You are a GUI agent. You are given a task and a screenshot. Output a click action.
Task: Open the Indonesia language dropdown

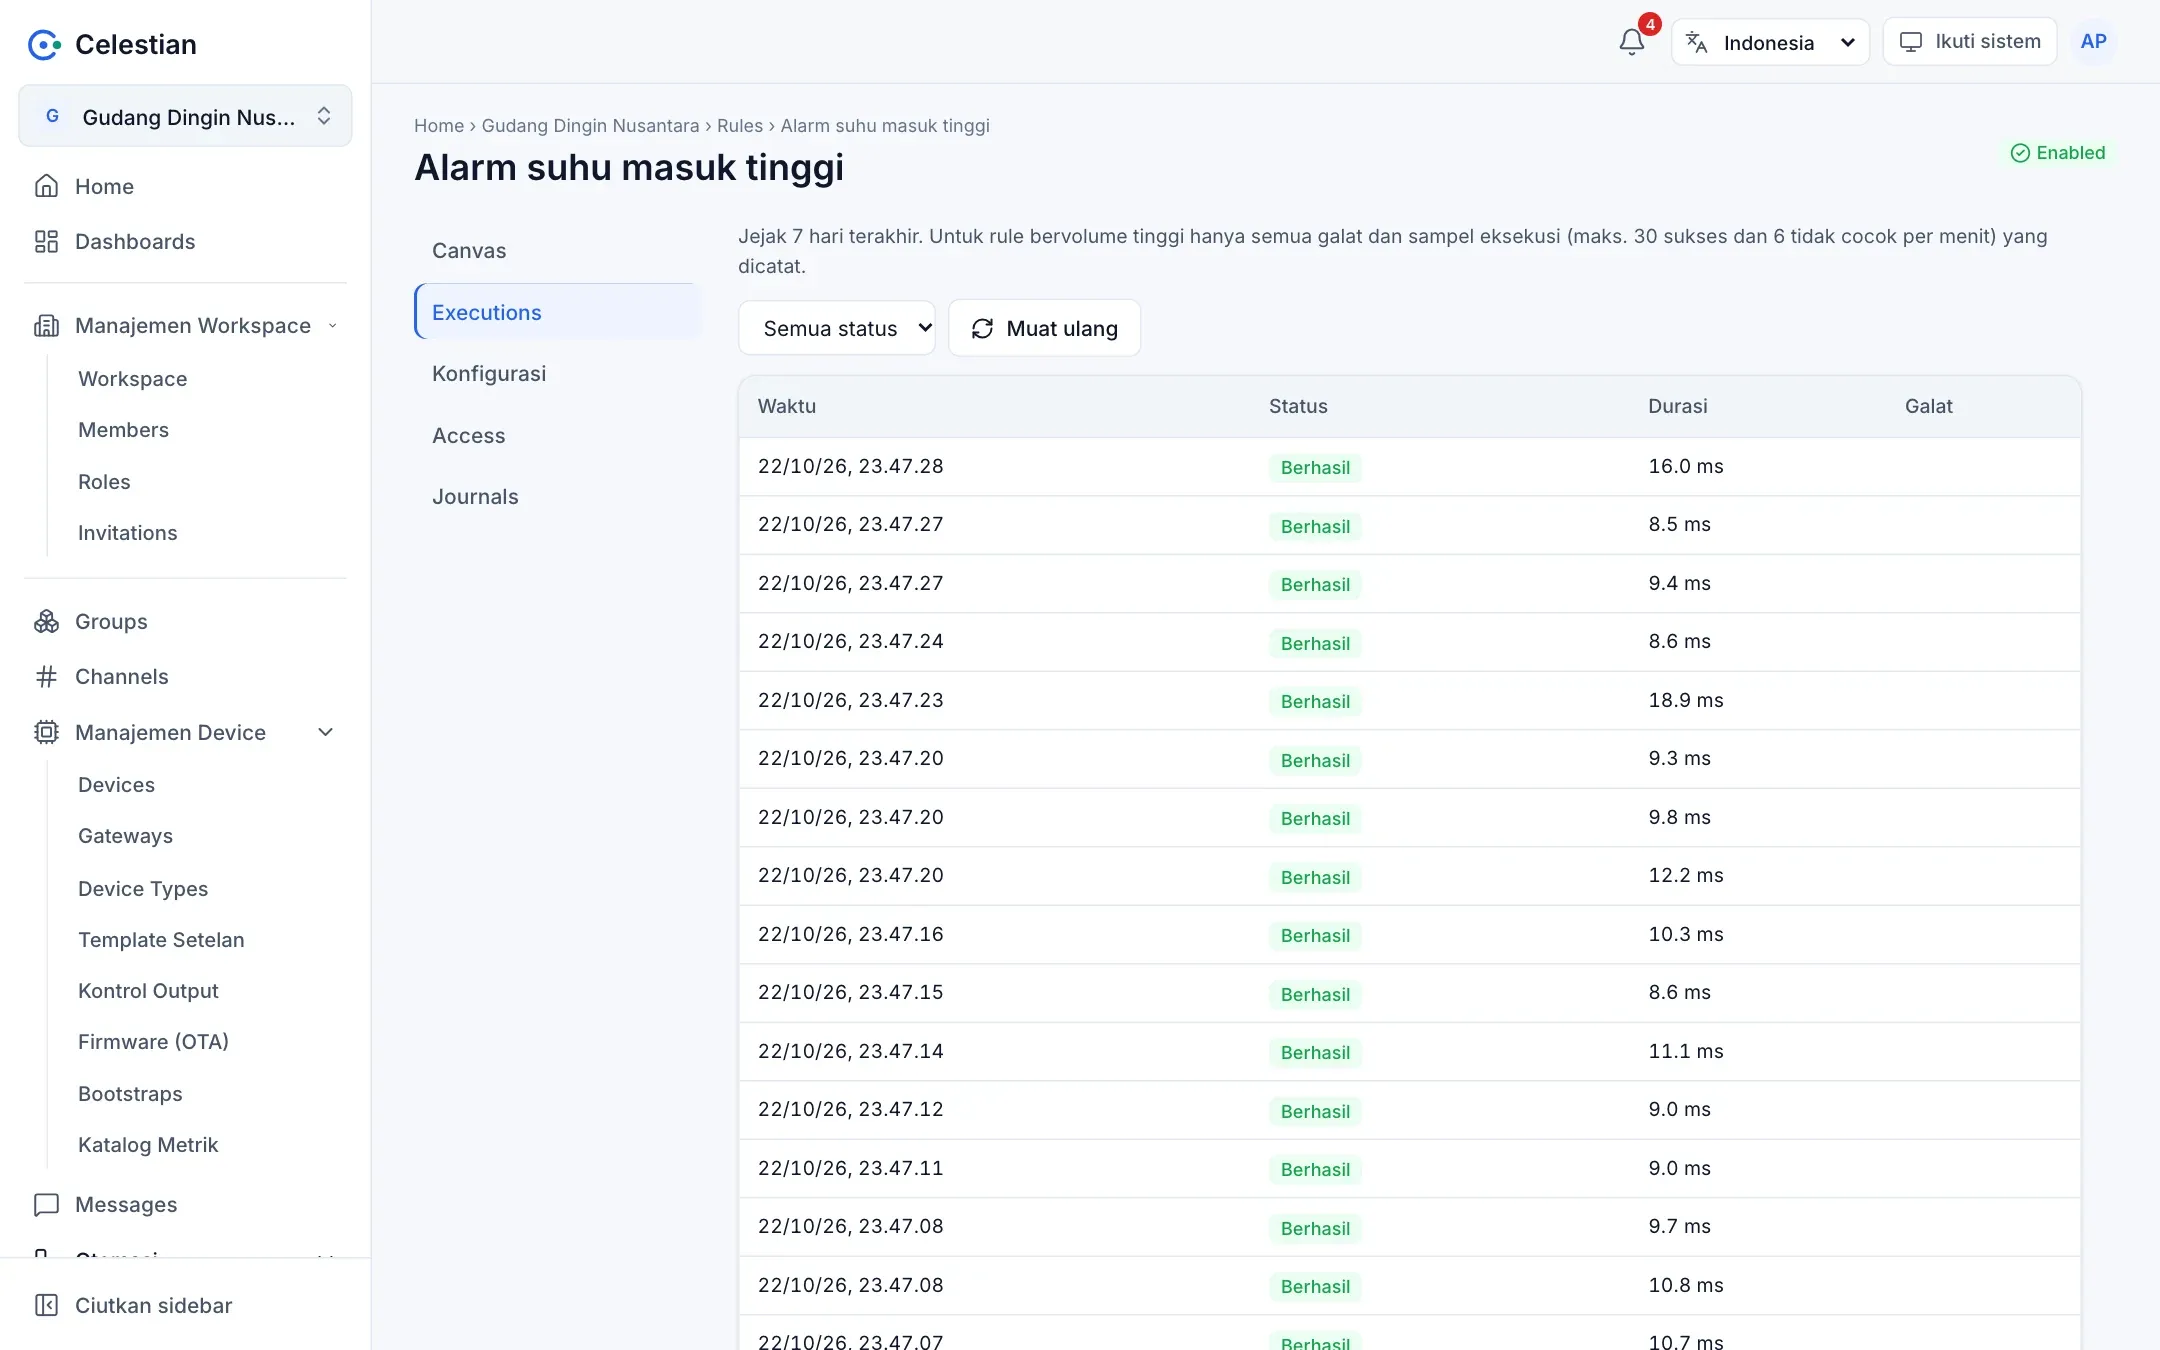tap(1770, 42)
